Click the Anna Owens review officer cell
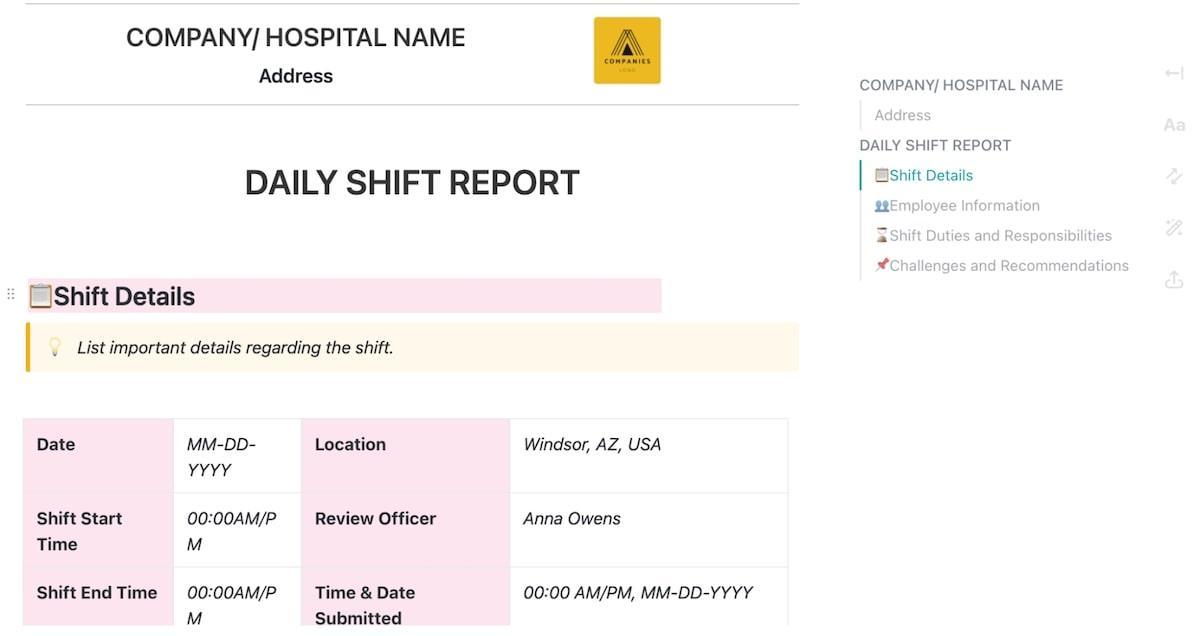1200x636 pixels. click(572, 518)
